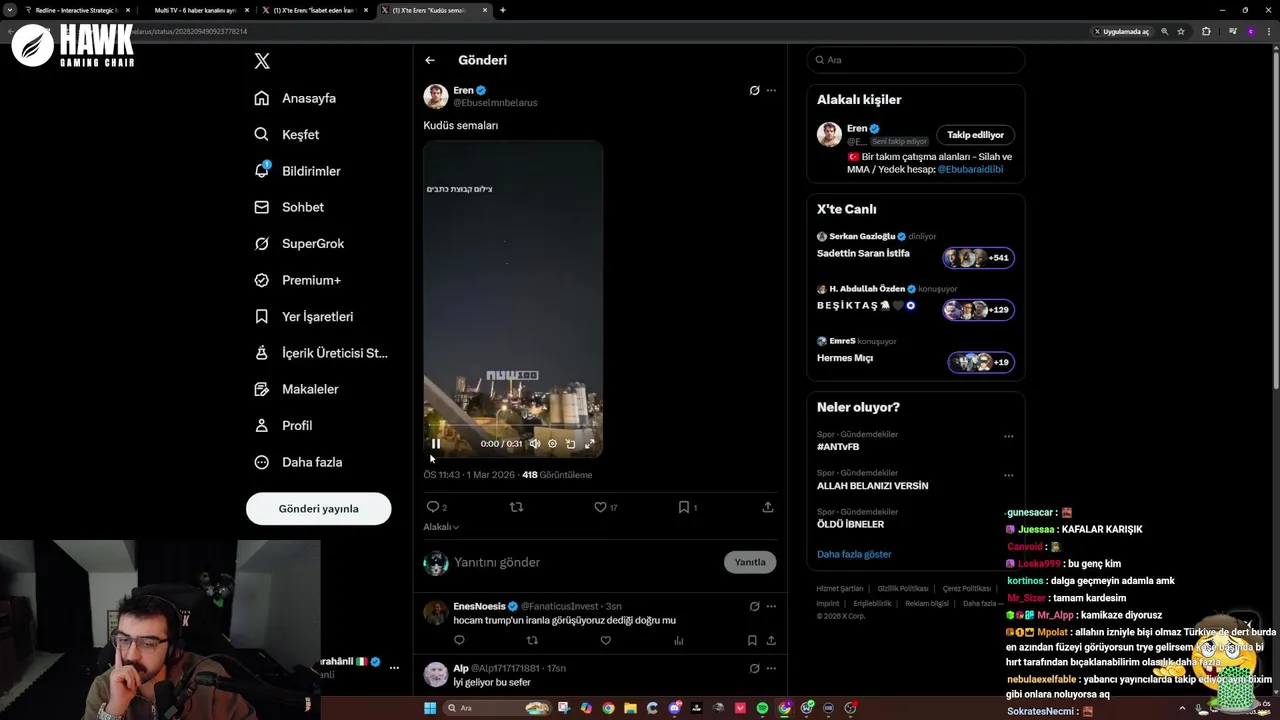Click the Ara search field on X

pyautogui.click(x=916, y=60)
